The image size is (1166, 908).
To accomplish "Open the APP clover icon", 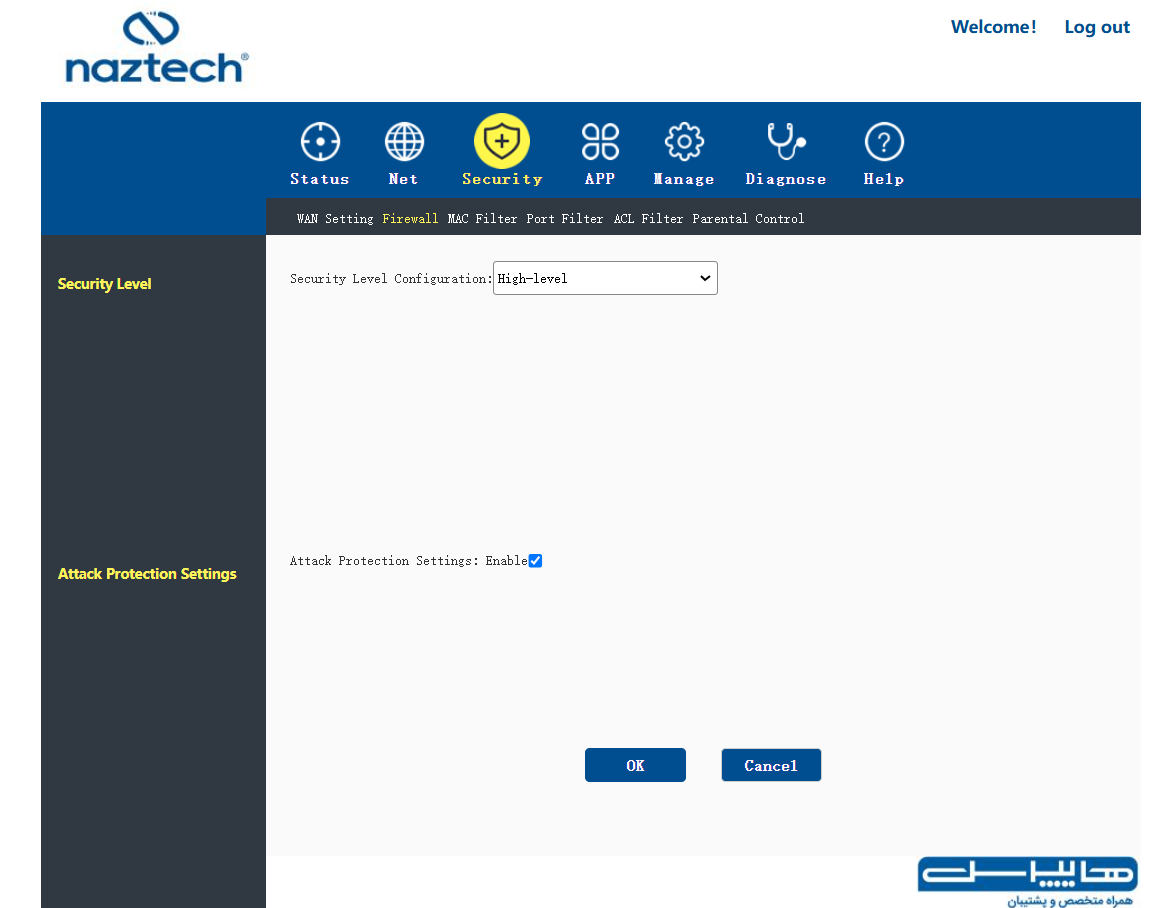I will click(600, 141).
